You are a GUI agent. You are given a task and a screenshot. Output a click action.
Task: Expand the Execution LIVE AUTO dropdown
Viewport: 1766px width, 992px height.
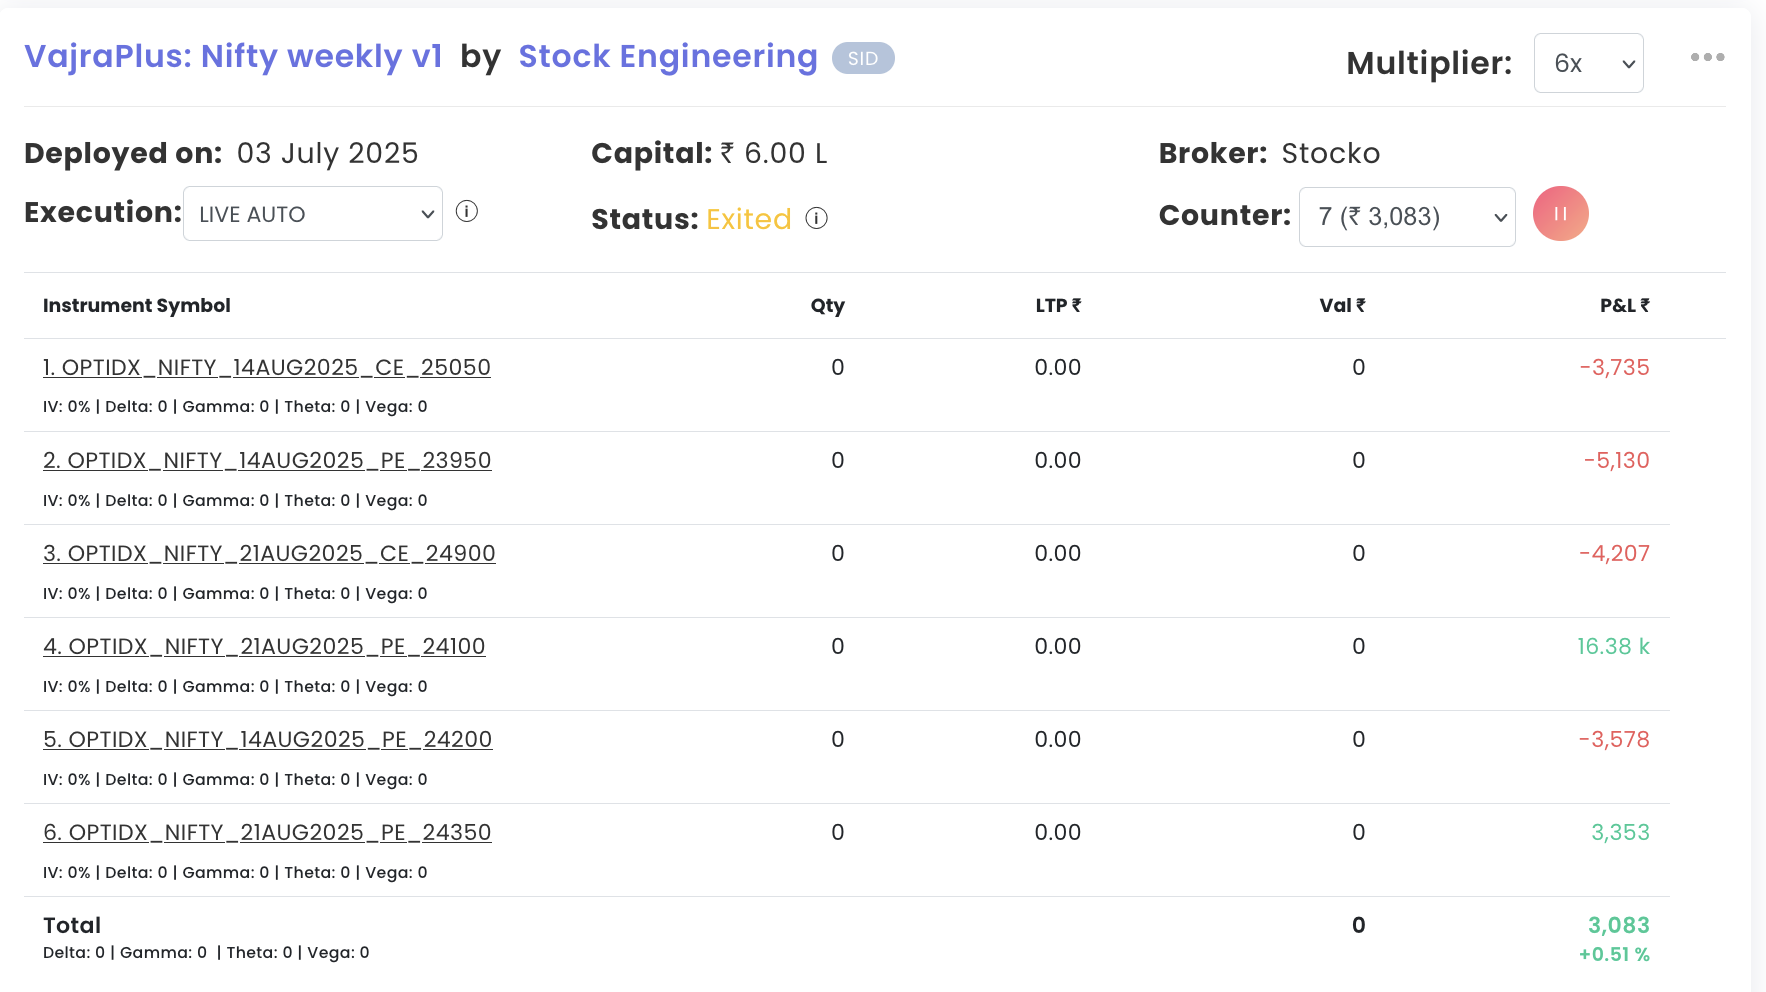(313, 214)
